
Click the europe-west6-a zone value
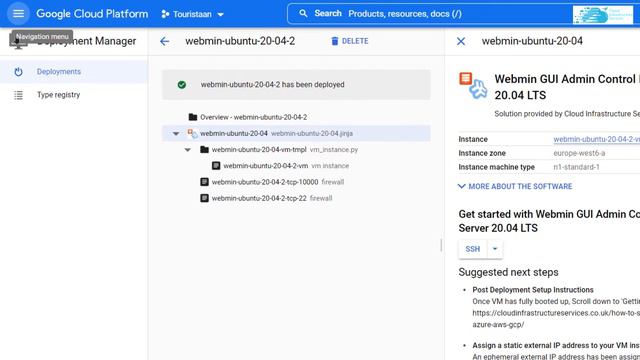(x=579, y=153)
